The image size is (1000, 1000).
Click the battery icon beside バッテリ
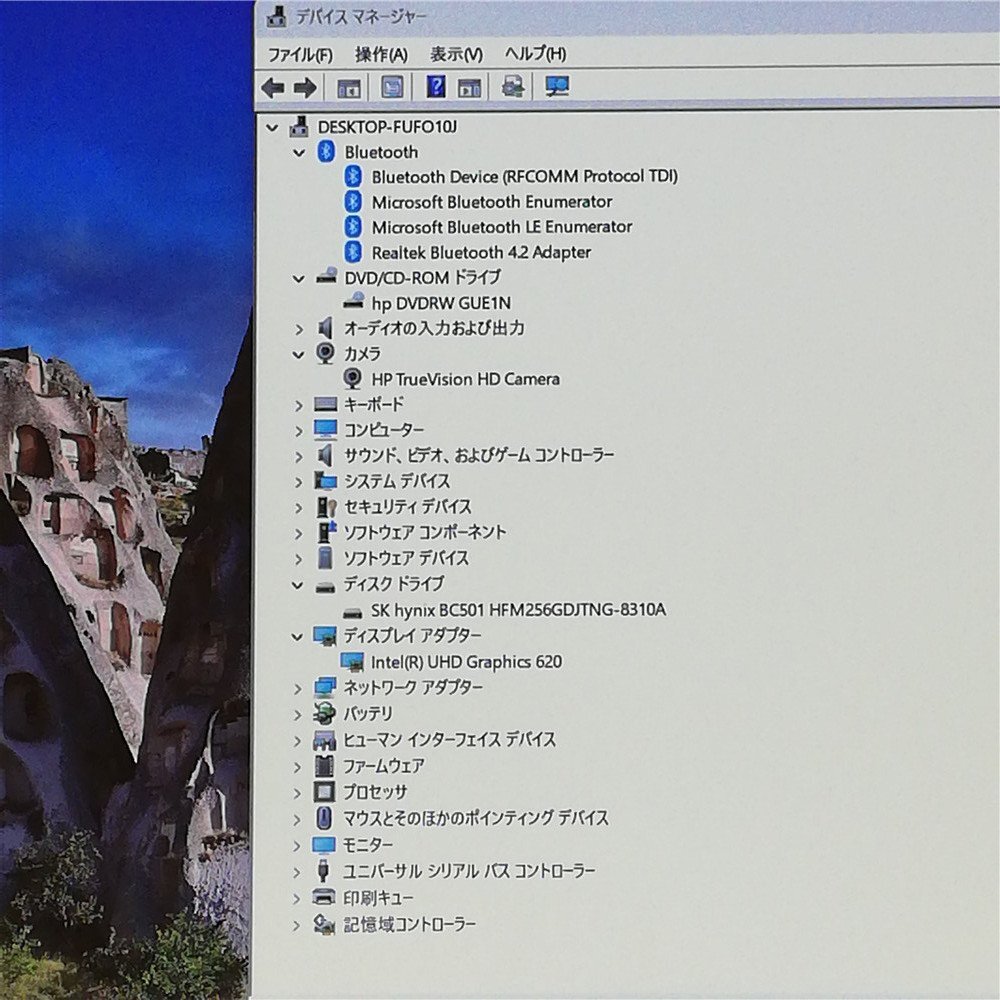click(x=324, y=714)
